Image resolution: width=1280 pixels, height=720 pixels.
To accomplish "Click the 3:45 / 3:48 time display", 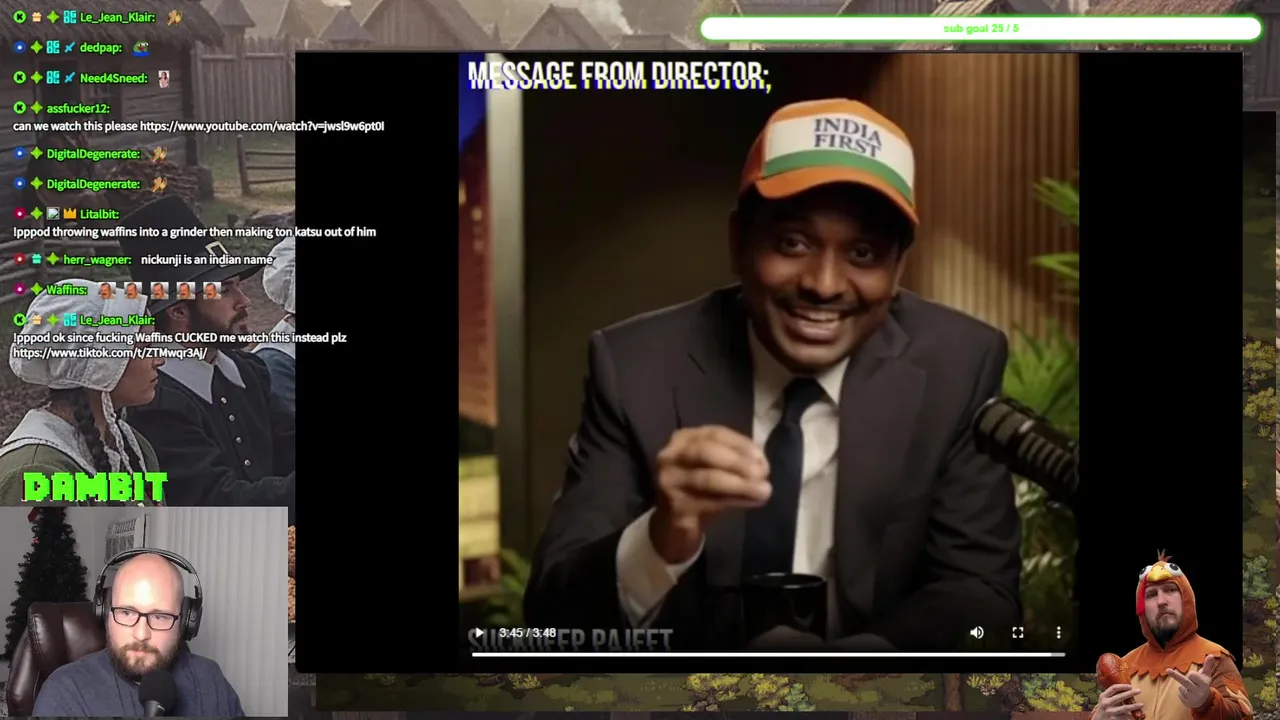I will click(527, 633).
